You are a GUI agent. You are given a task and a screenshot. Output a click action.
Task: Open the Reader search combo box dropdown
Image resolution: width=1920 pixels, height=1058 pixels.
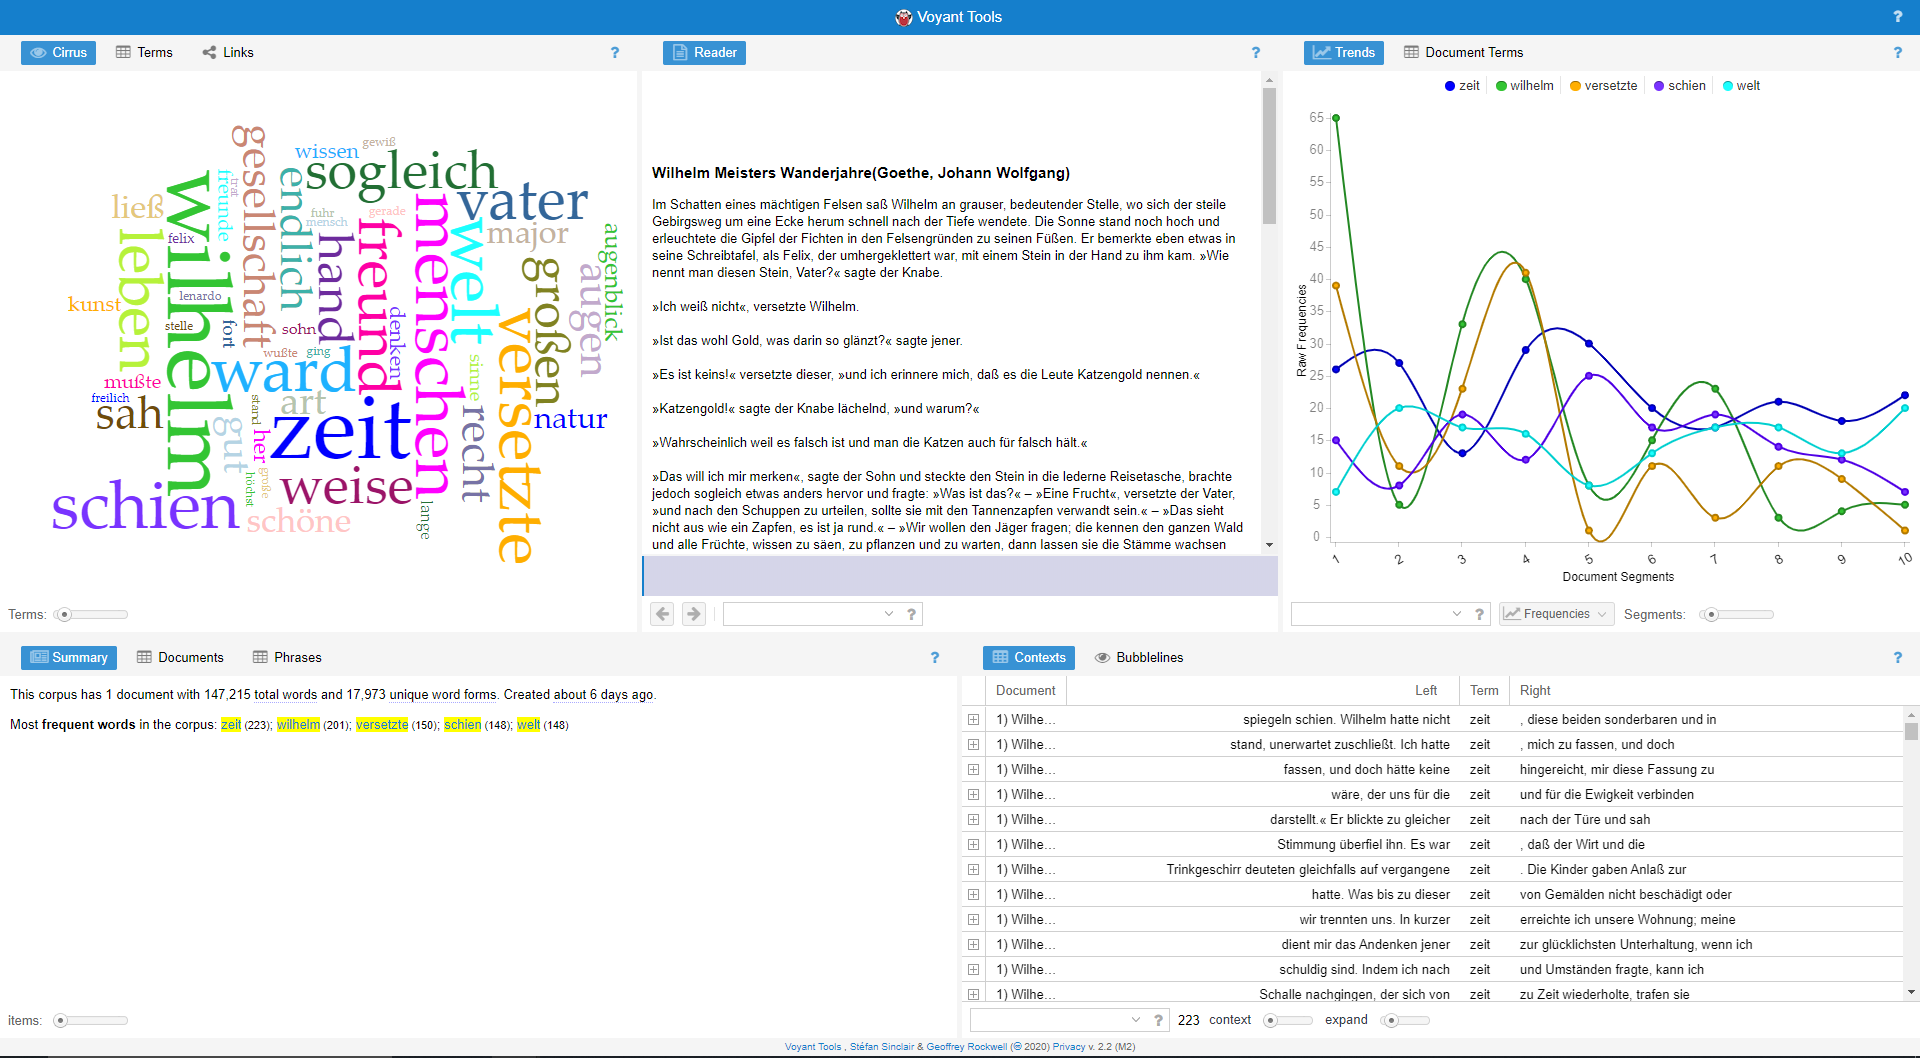click(889, 614)
